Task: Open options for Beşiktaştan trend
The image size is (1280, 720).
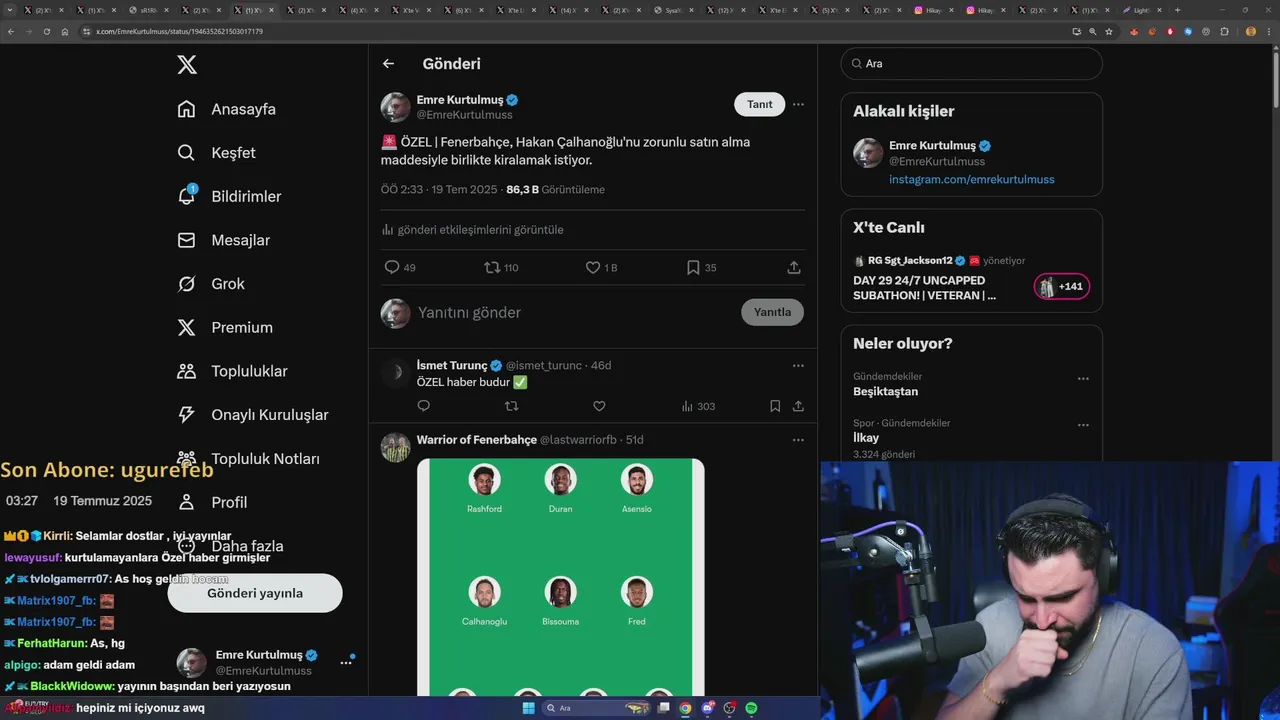Action: click(1083, 379)
